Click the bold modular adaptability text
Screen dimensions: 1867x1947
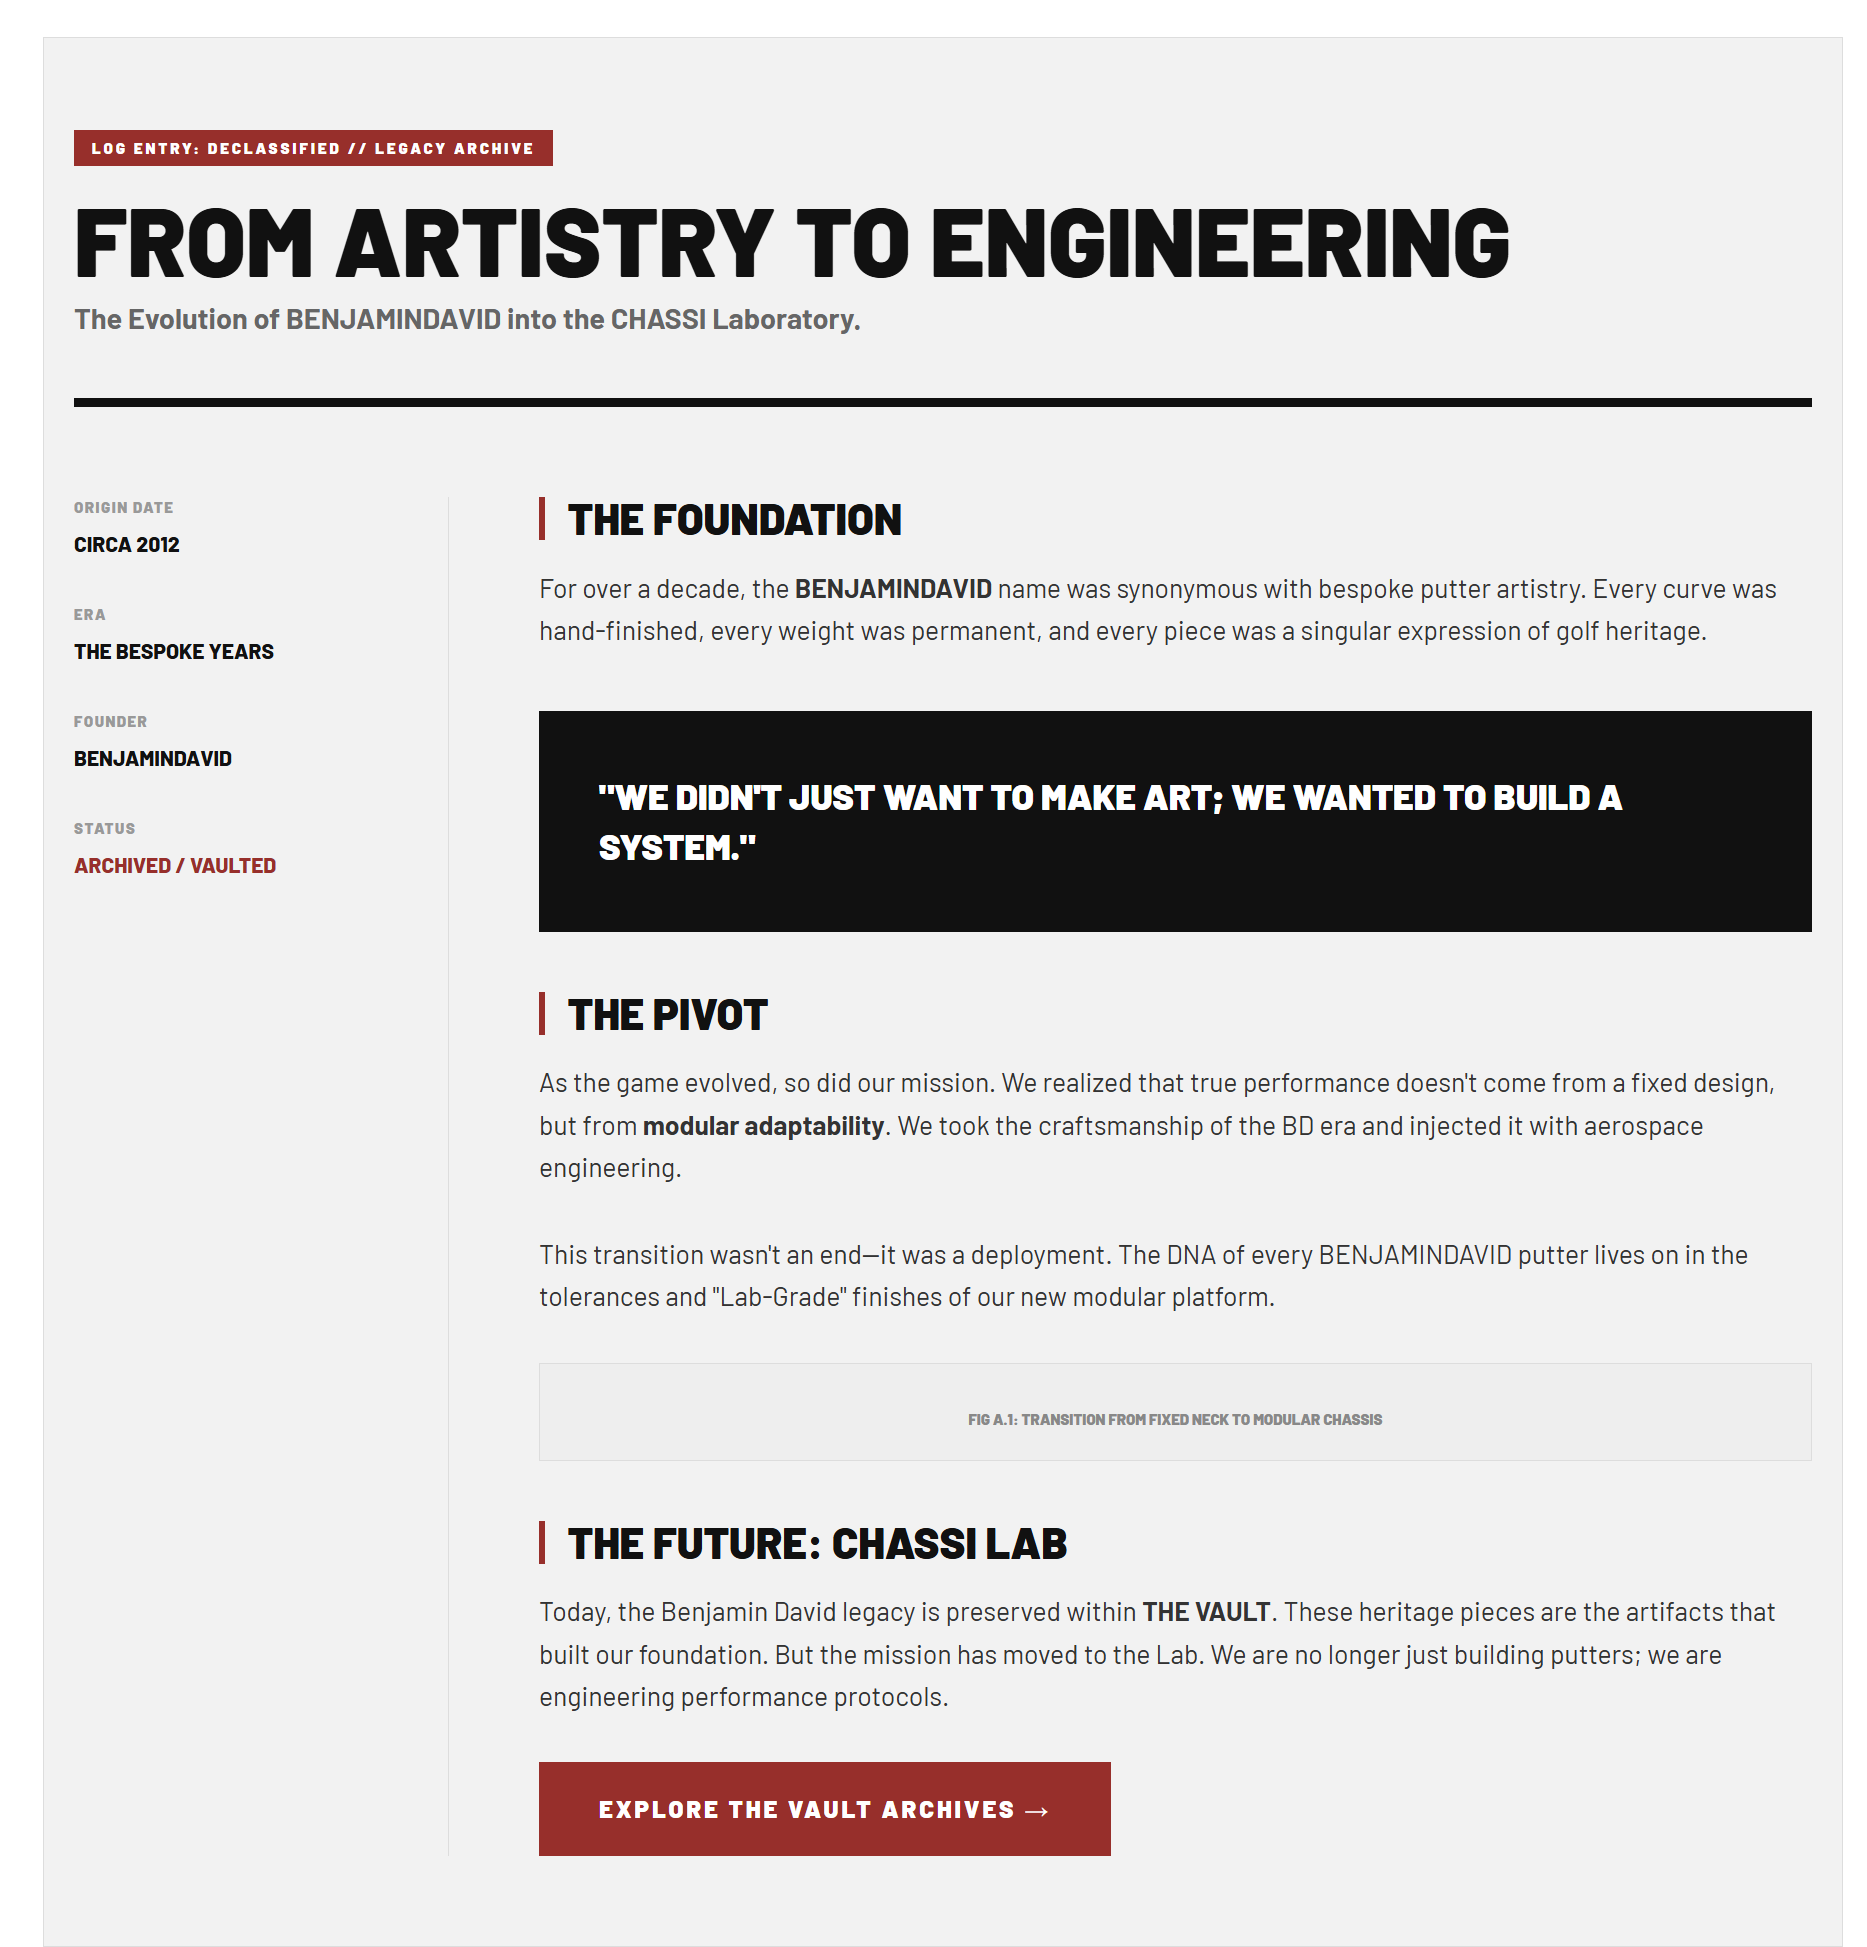tap(763, 1126)
